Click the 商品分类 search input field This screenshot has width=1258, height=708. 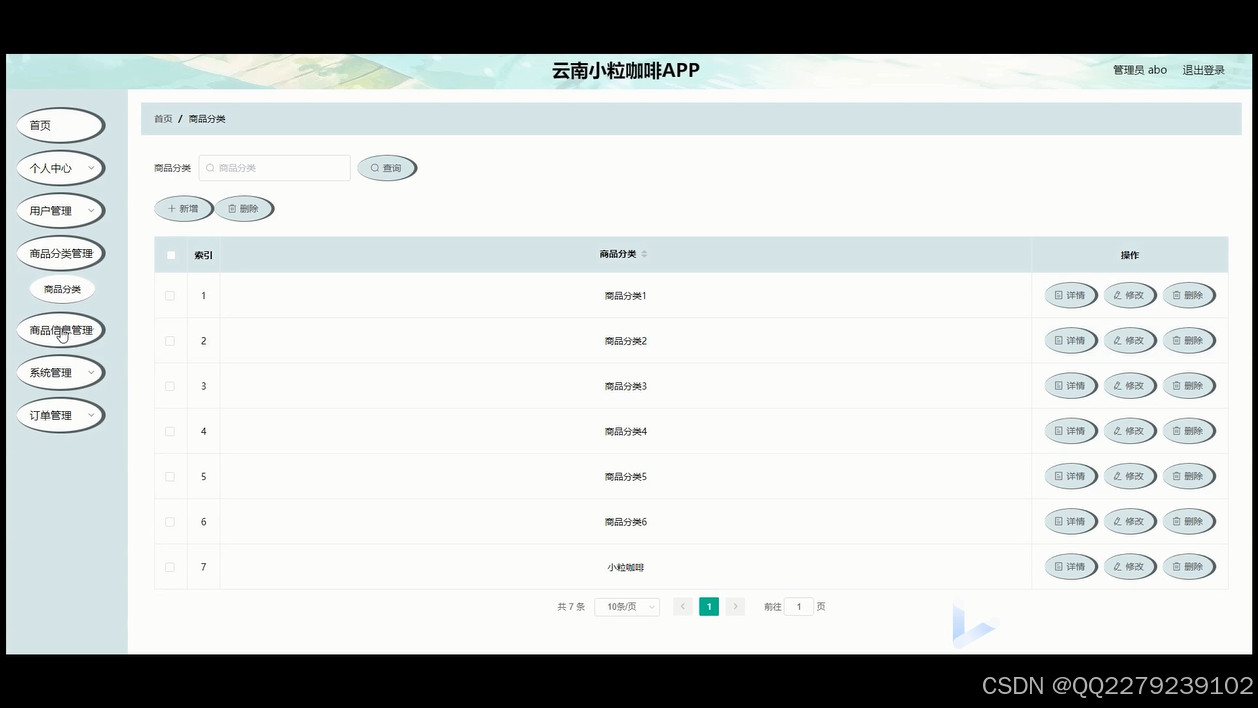[x=274, y=167]
